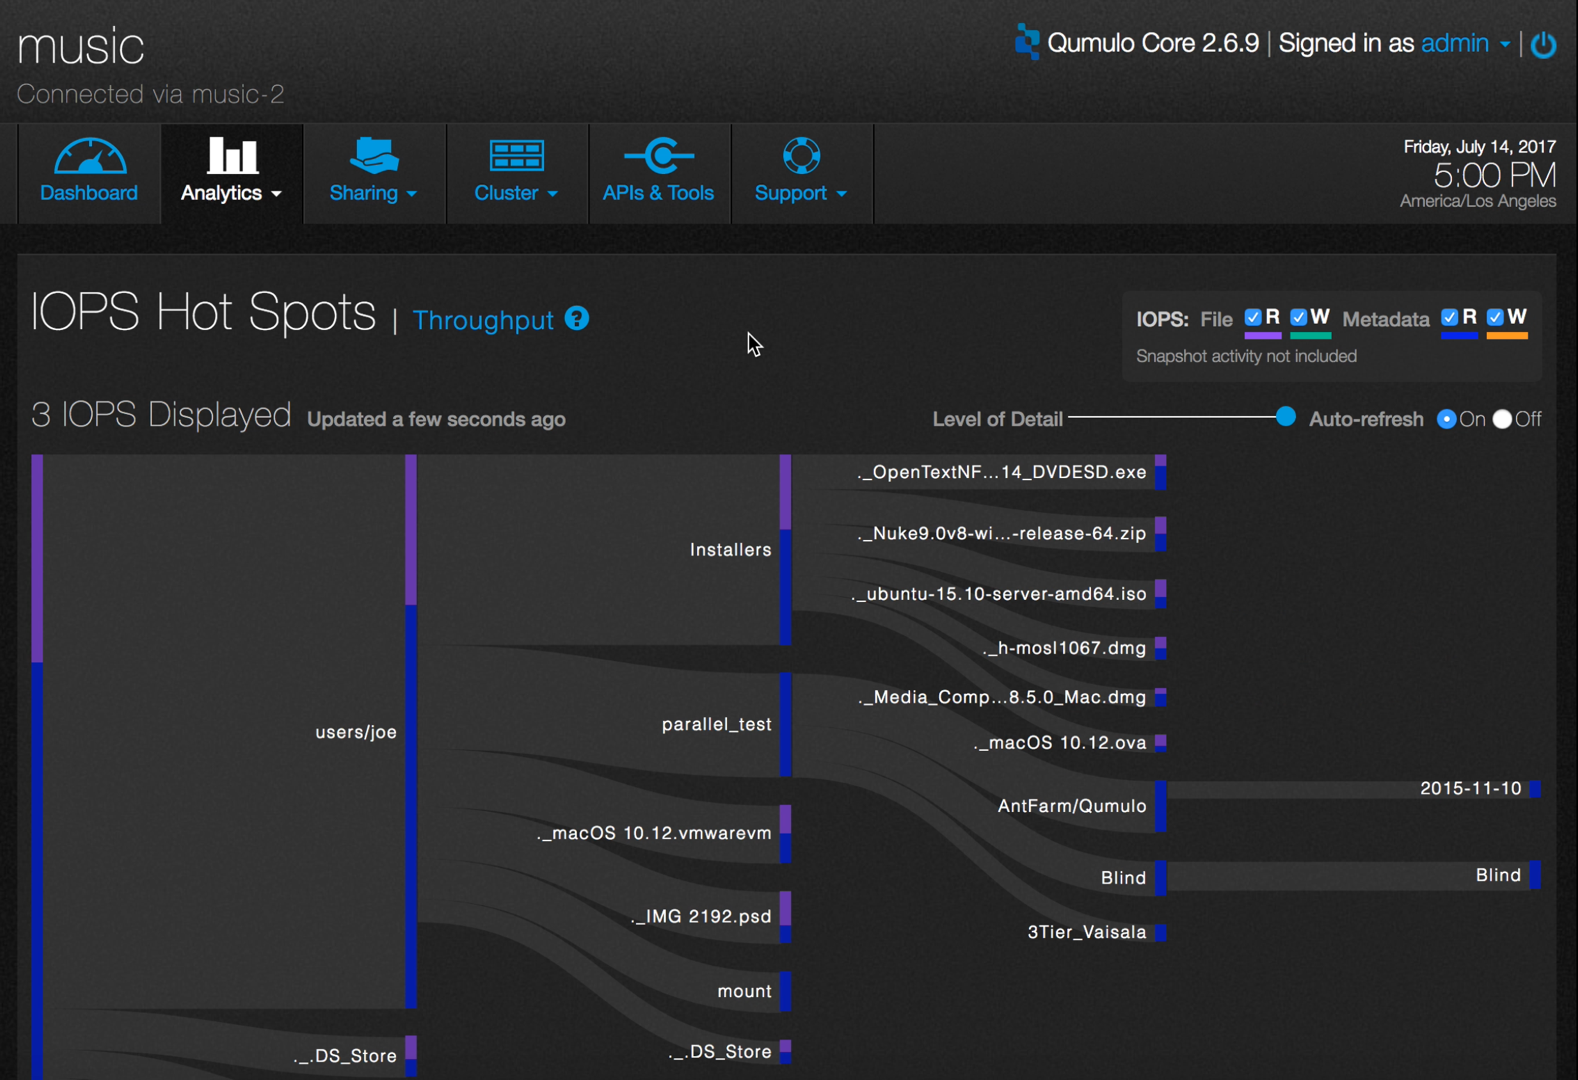Switch to the Throughput view link
This screenshot has width=1578, height=1080.
coord(483,320)
